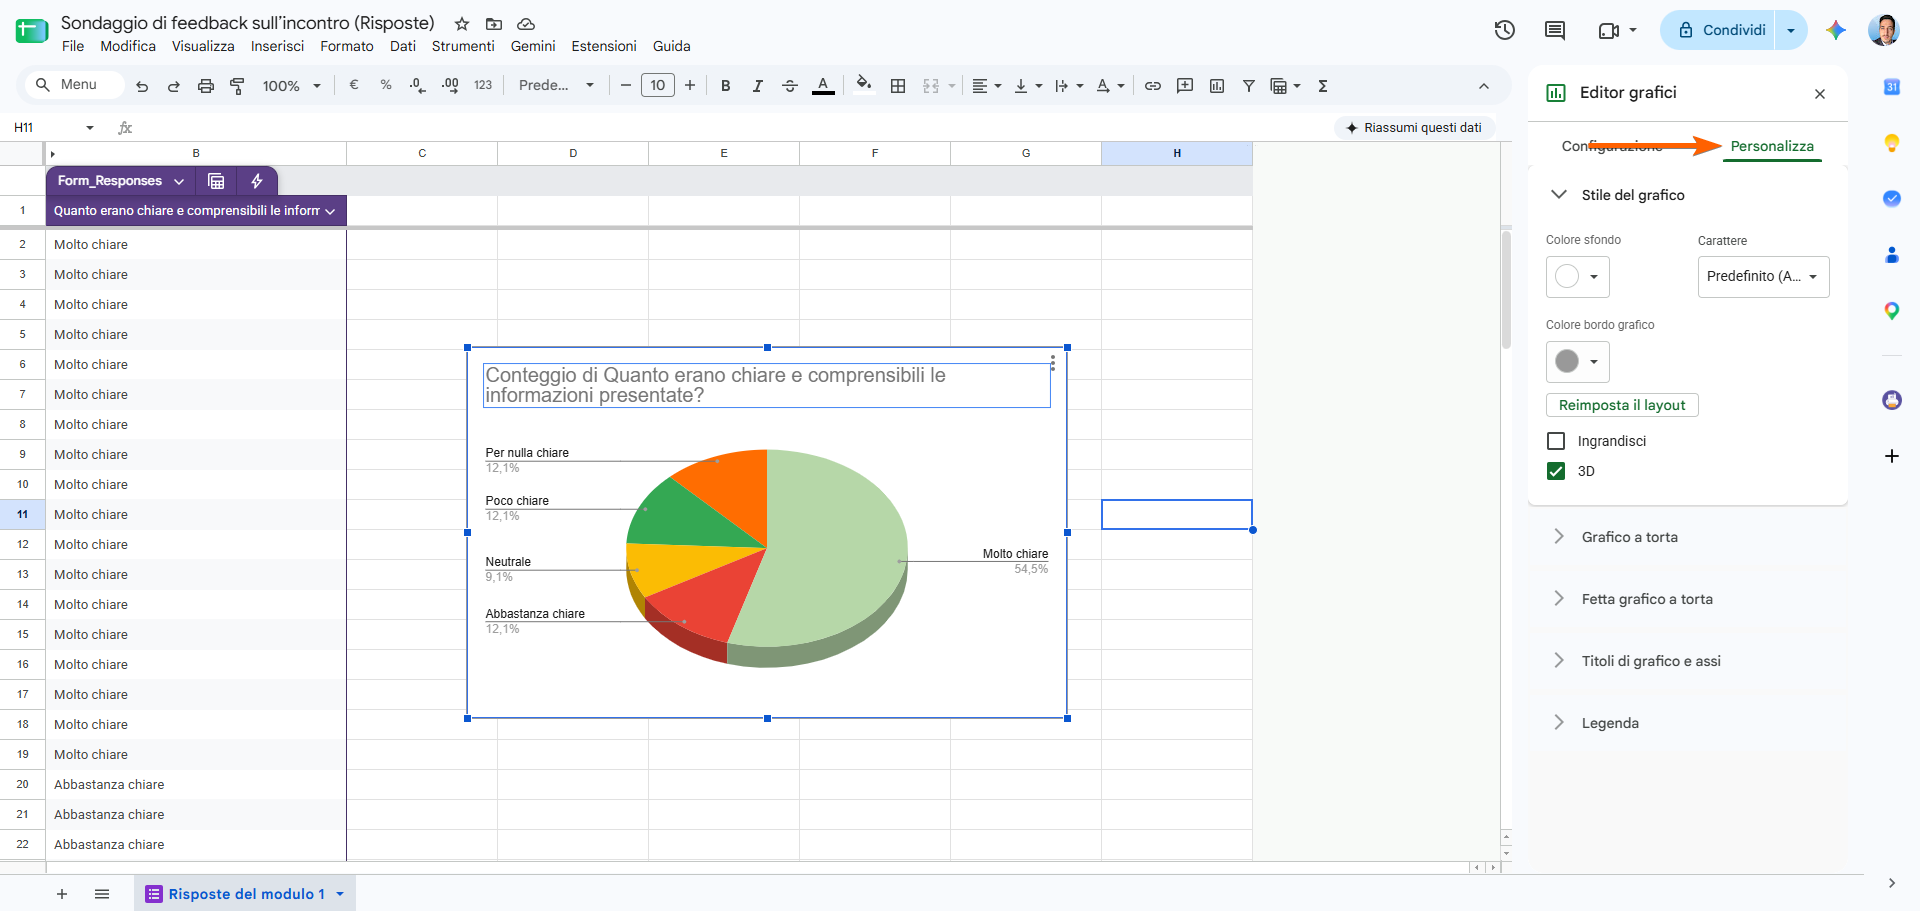Open the text color picker
Screen dimensions: 1920x911
(x=823, y=86)
